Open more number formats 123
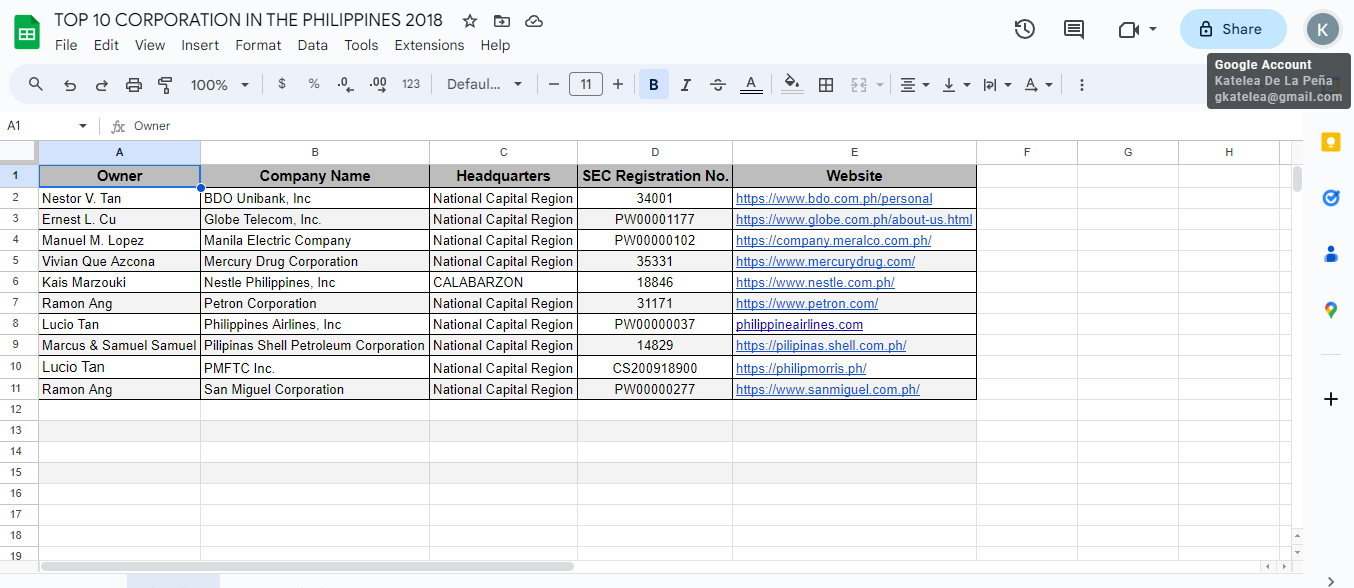The image size is (1354, 588). [x=411, y=85]
